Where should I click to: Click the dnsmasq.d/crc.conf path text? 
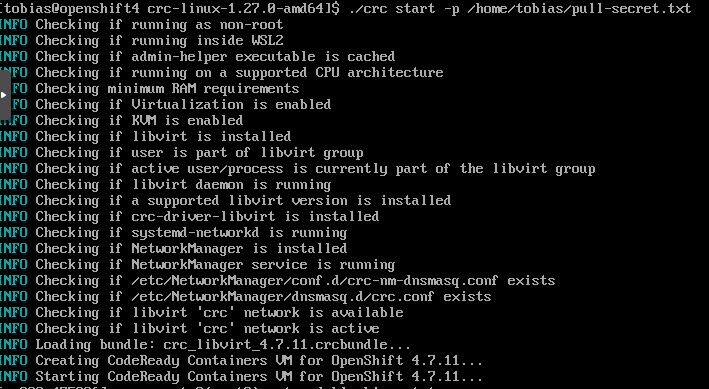click(283, 297)
